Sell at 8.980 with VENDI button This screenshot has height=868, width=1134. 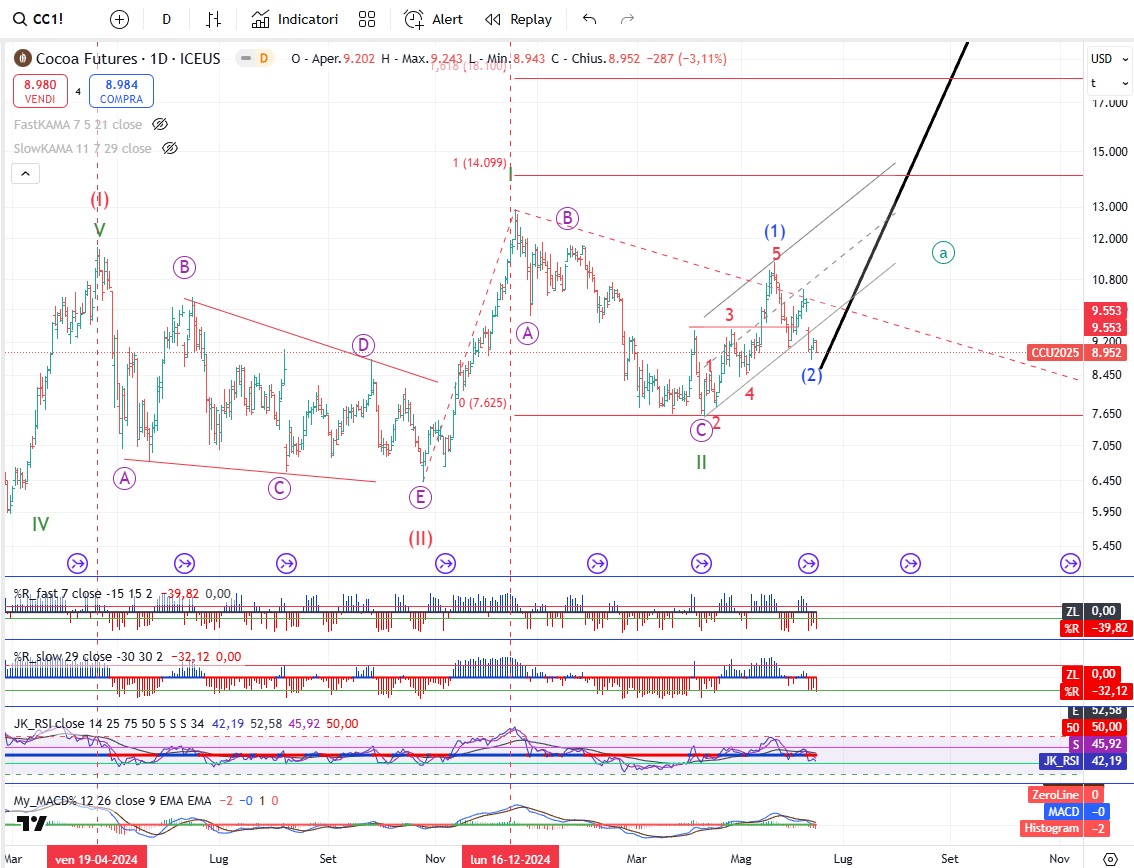pyautogui.click(x=40, y=91)
